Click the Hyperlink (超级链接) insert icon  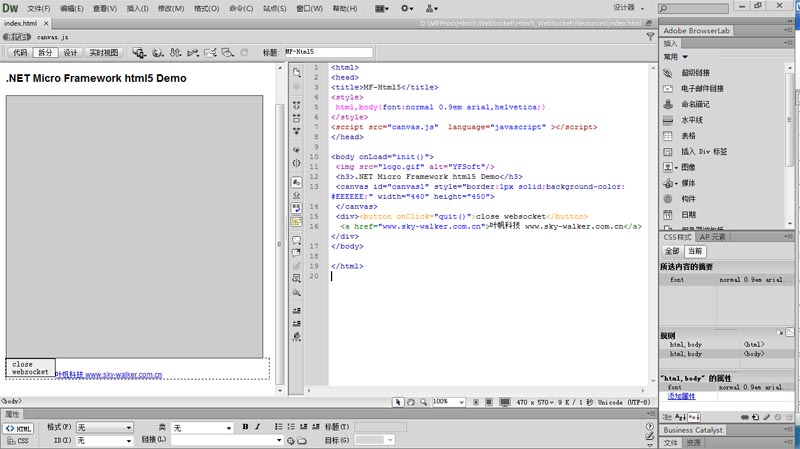(669, 72)
